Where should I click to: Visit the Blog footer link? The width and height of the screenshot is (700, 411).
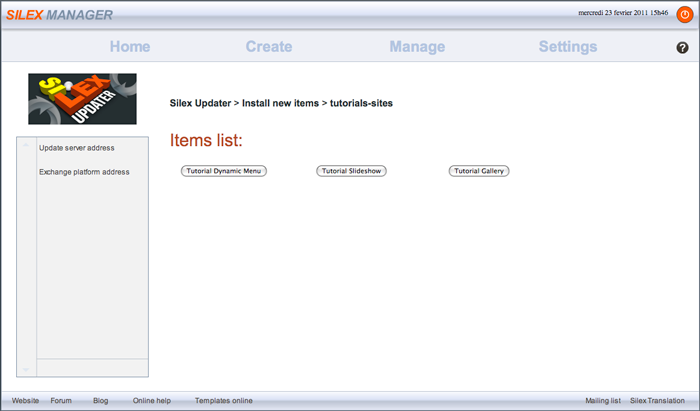click(100, 401)
